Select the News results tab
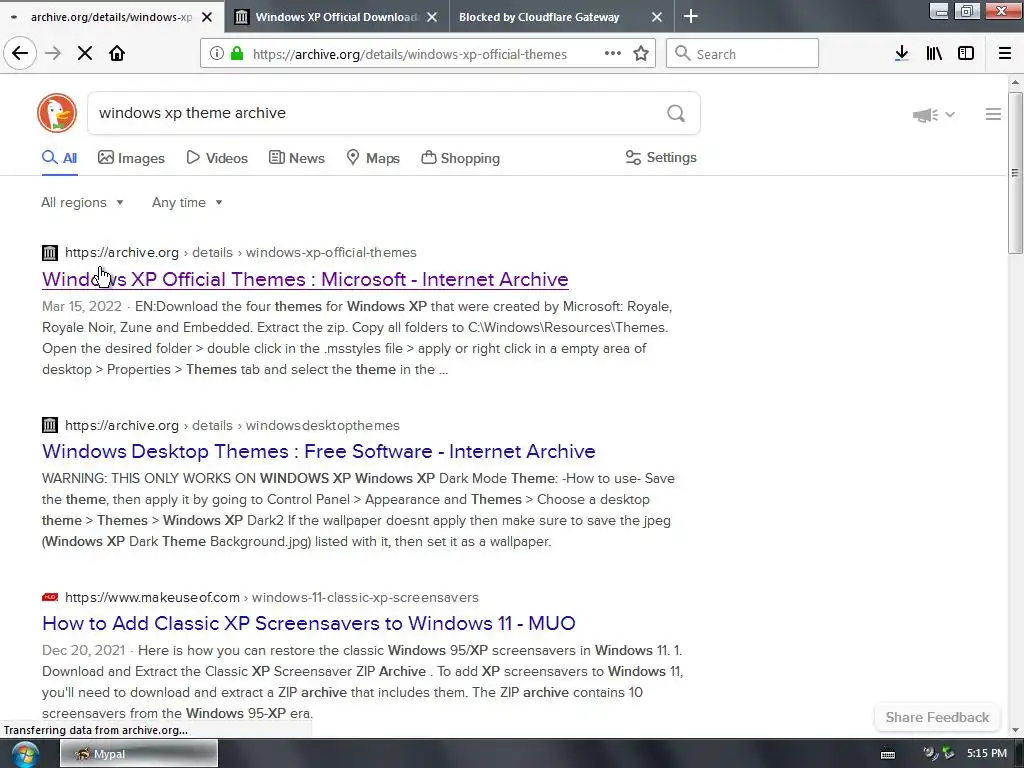This screenshot has width=1024, height=768. pyautogui.click(x=296, y=158)
